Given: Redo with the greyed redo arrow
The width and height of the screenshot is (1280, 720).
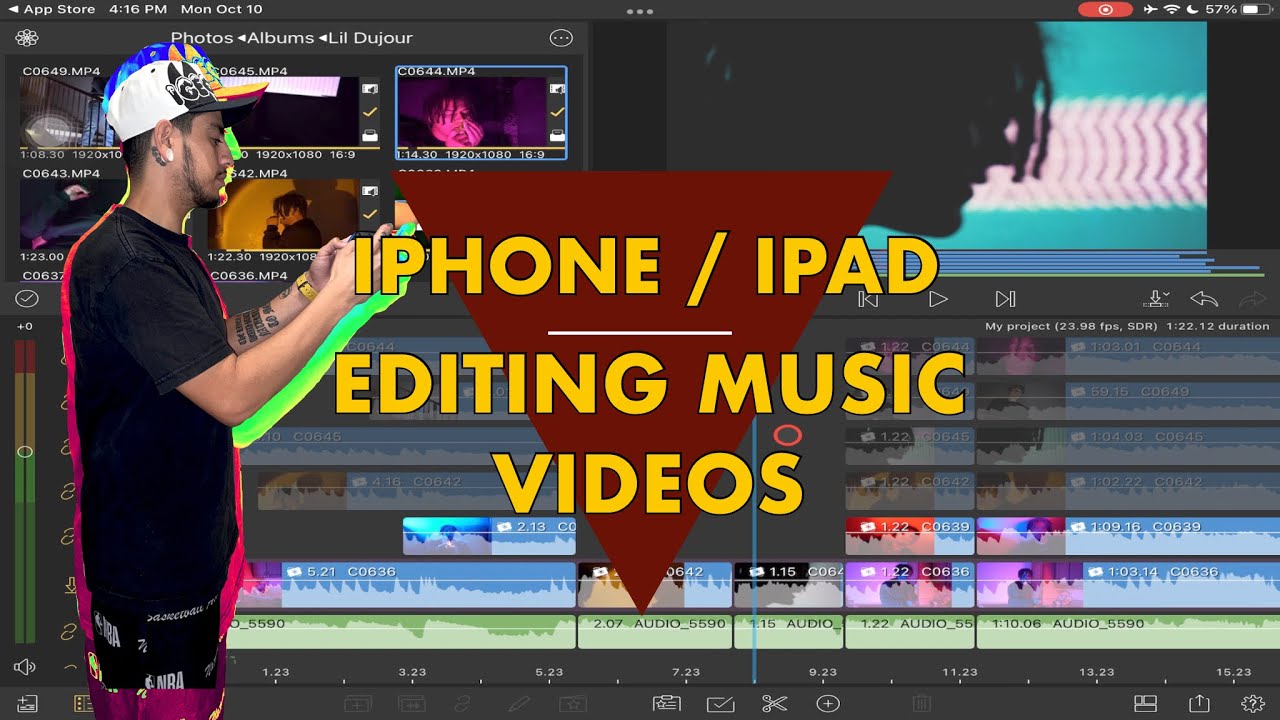Looking at the screenshot, I should click(x=1252, y=299).
